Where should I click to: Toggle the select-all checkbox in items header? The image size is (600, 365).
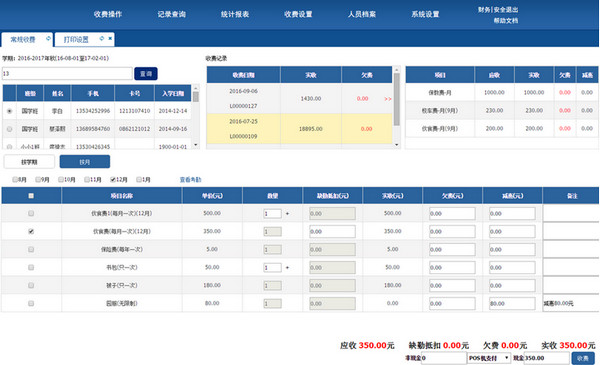pos(31,196)
